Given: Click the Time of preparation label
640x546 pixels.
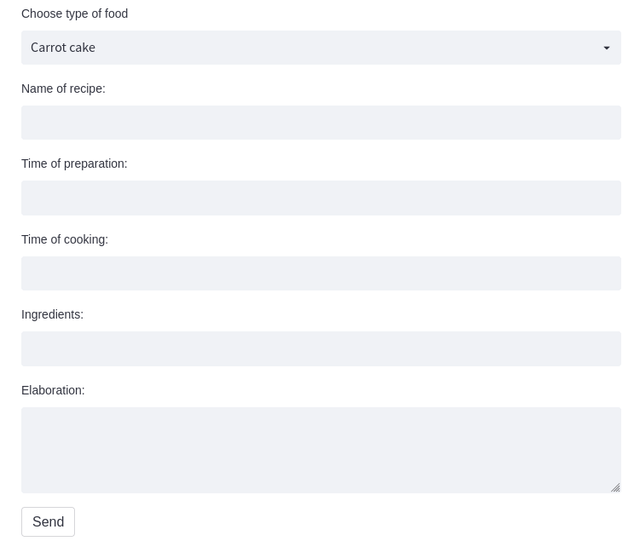Looking at the screenshot, I should tap(74, 164).
